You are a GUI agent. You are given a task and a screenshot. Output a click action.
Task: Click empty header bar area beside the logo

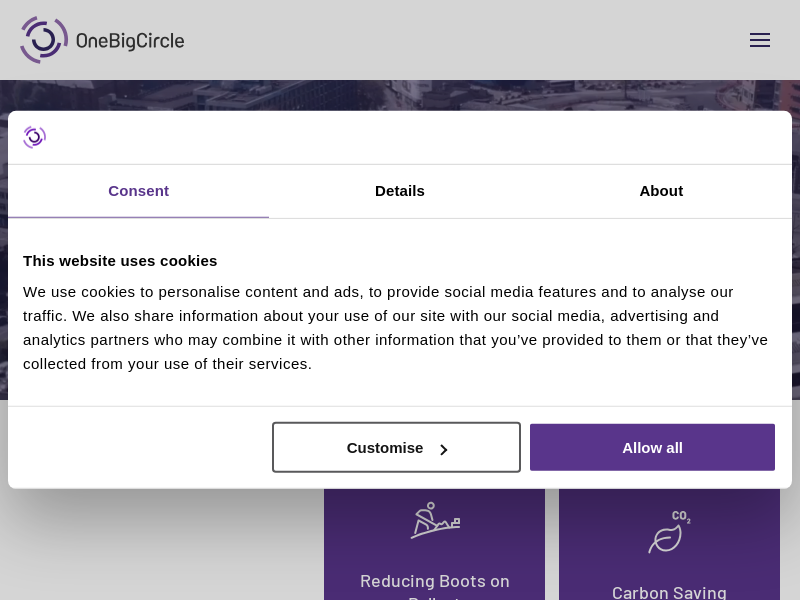click(x=450, y=40)
